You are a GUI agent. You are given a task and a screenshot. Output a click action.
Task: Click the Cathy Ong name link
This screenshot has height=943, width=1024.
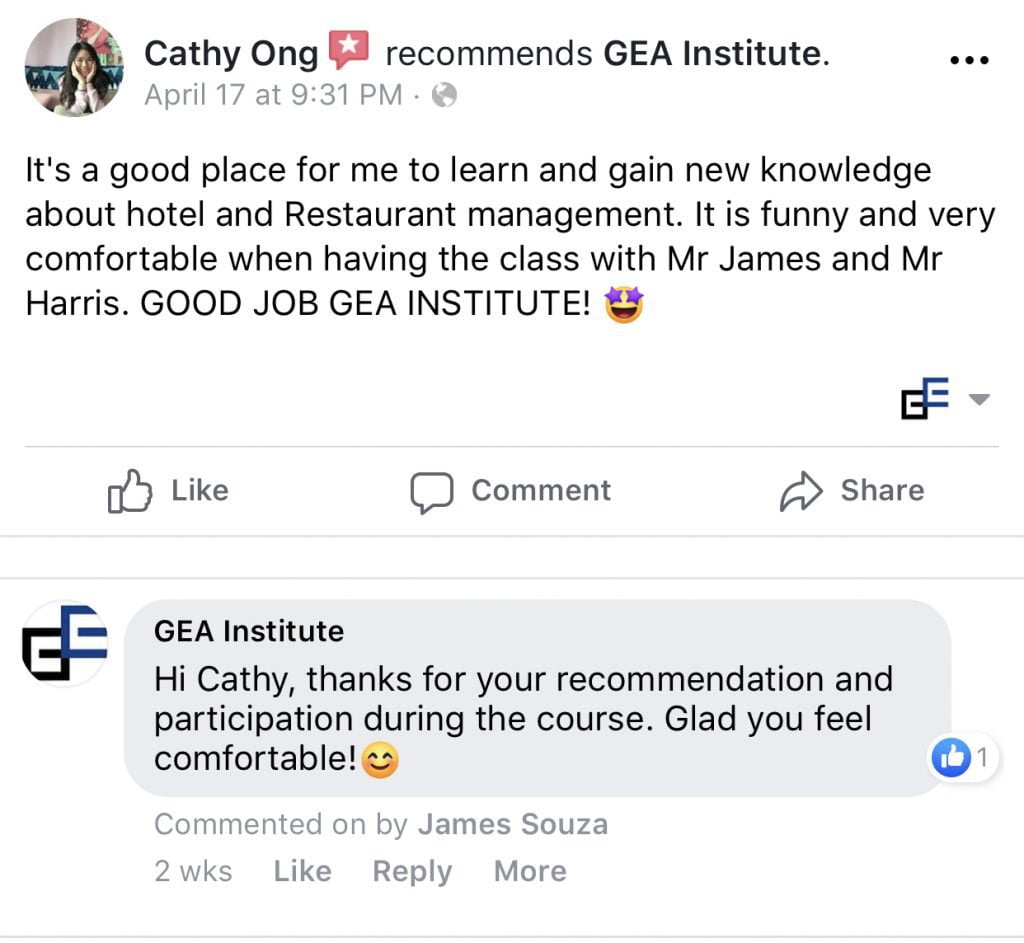click(231, 53)
